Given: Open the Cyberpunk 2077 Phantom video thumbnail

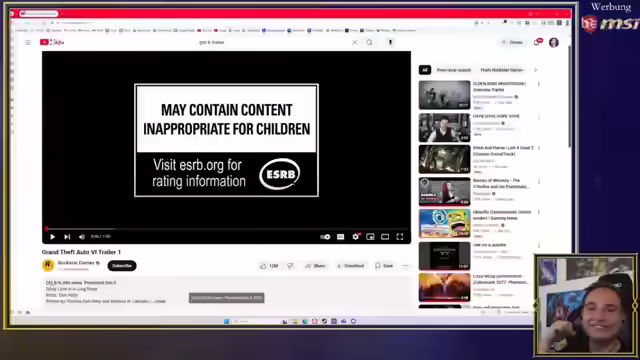Looking at the screenshot, I should [444, 287].
